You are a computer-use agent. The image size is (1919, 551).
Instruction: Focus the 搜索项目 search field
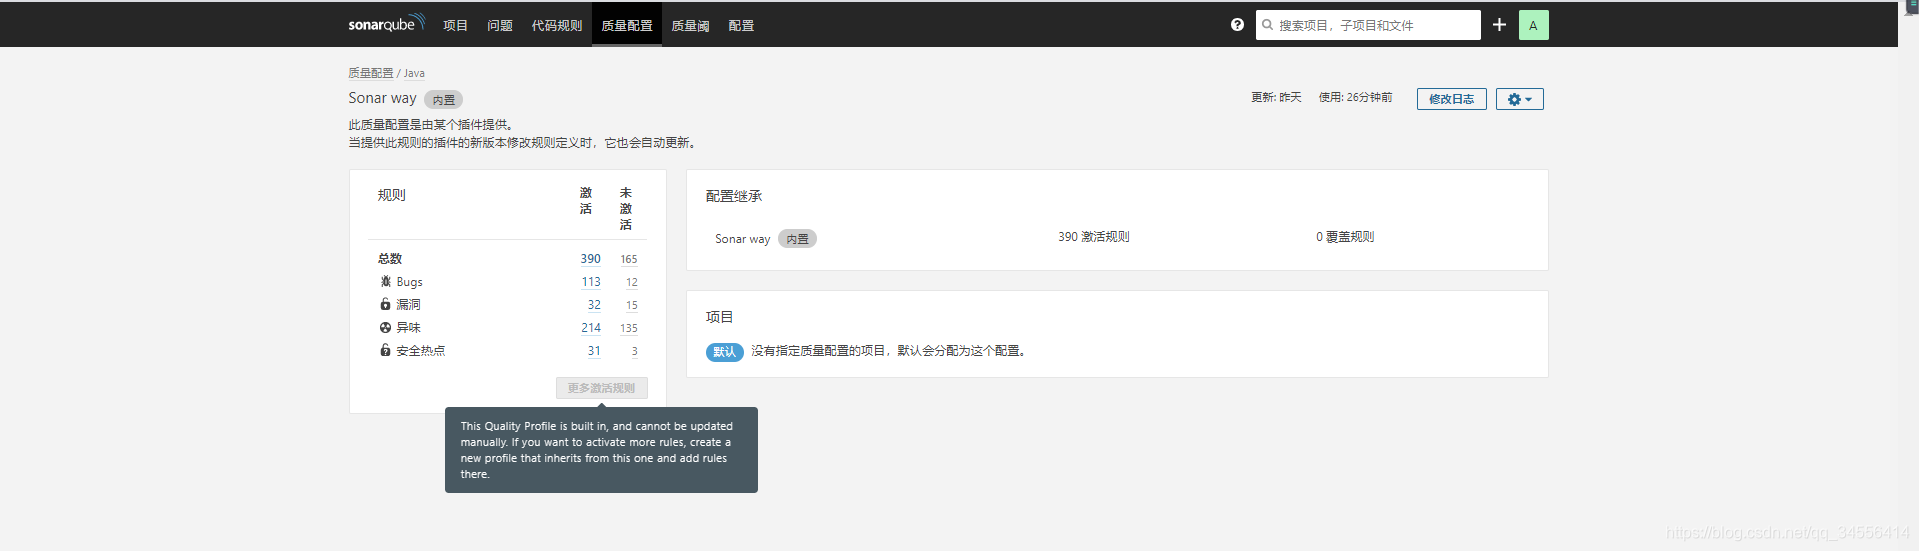1368,25
